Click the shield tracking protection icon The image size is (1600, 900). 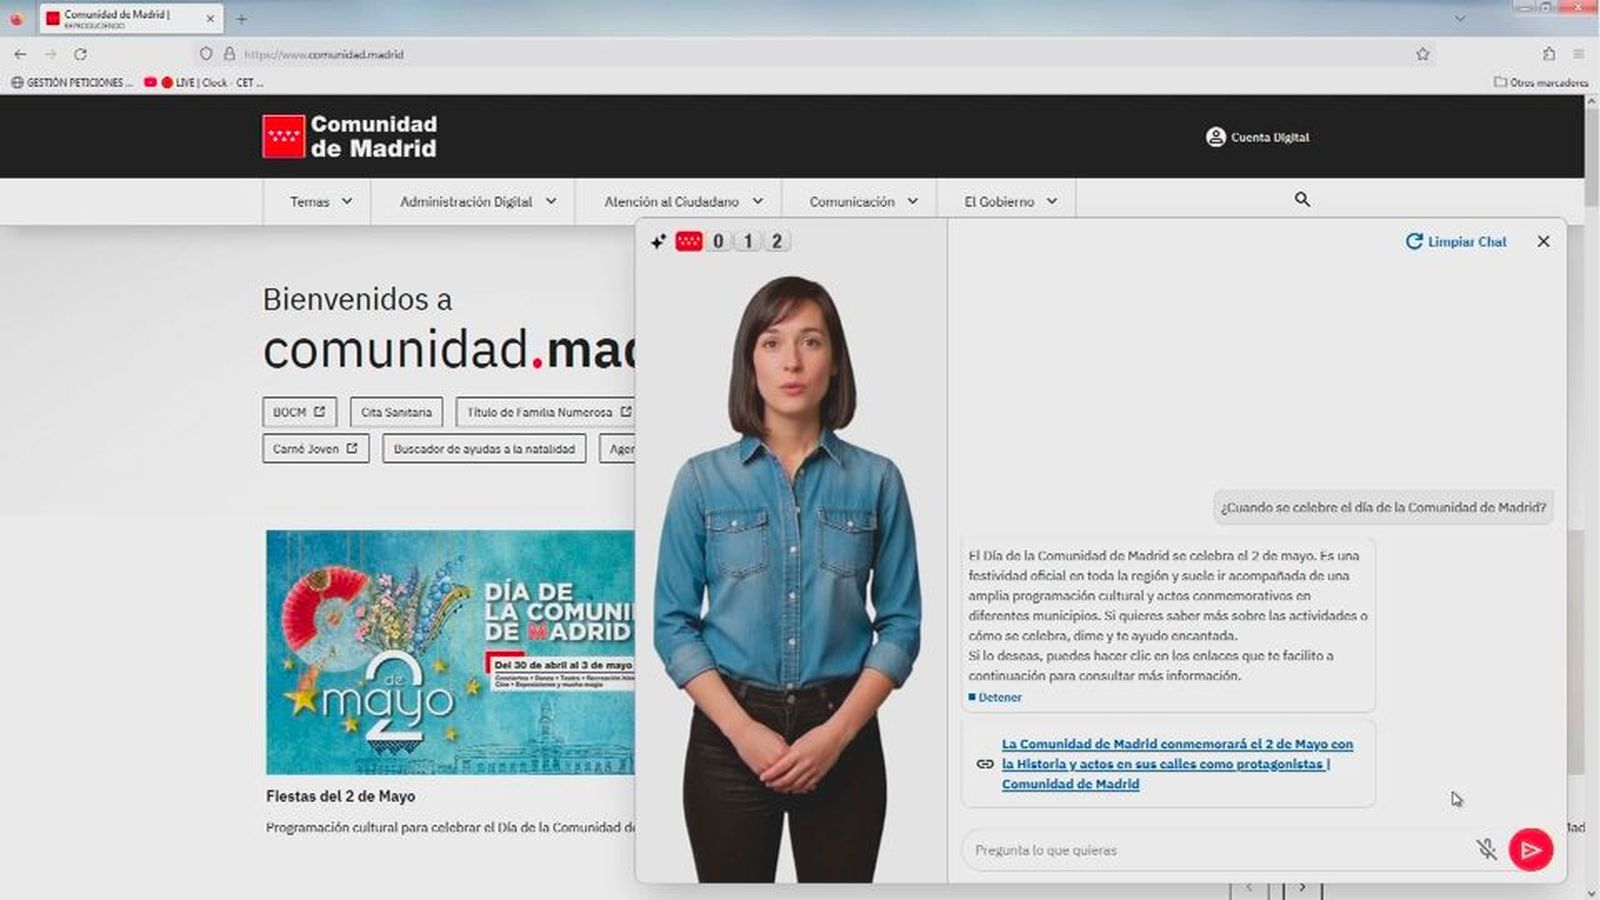[206, 54]
